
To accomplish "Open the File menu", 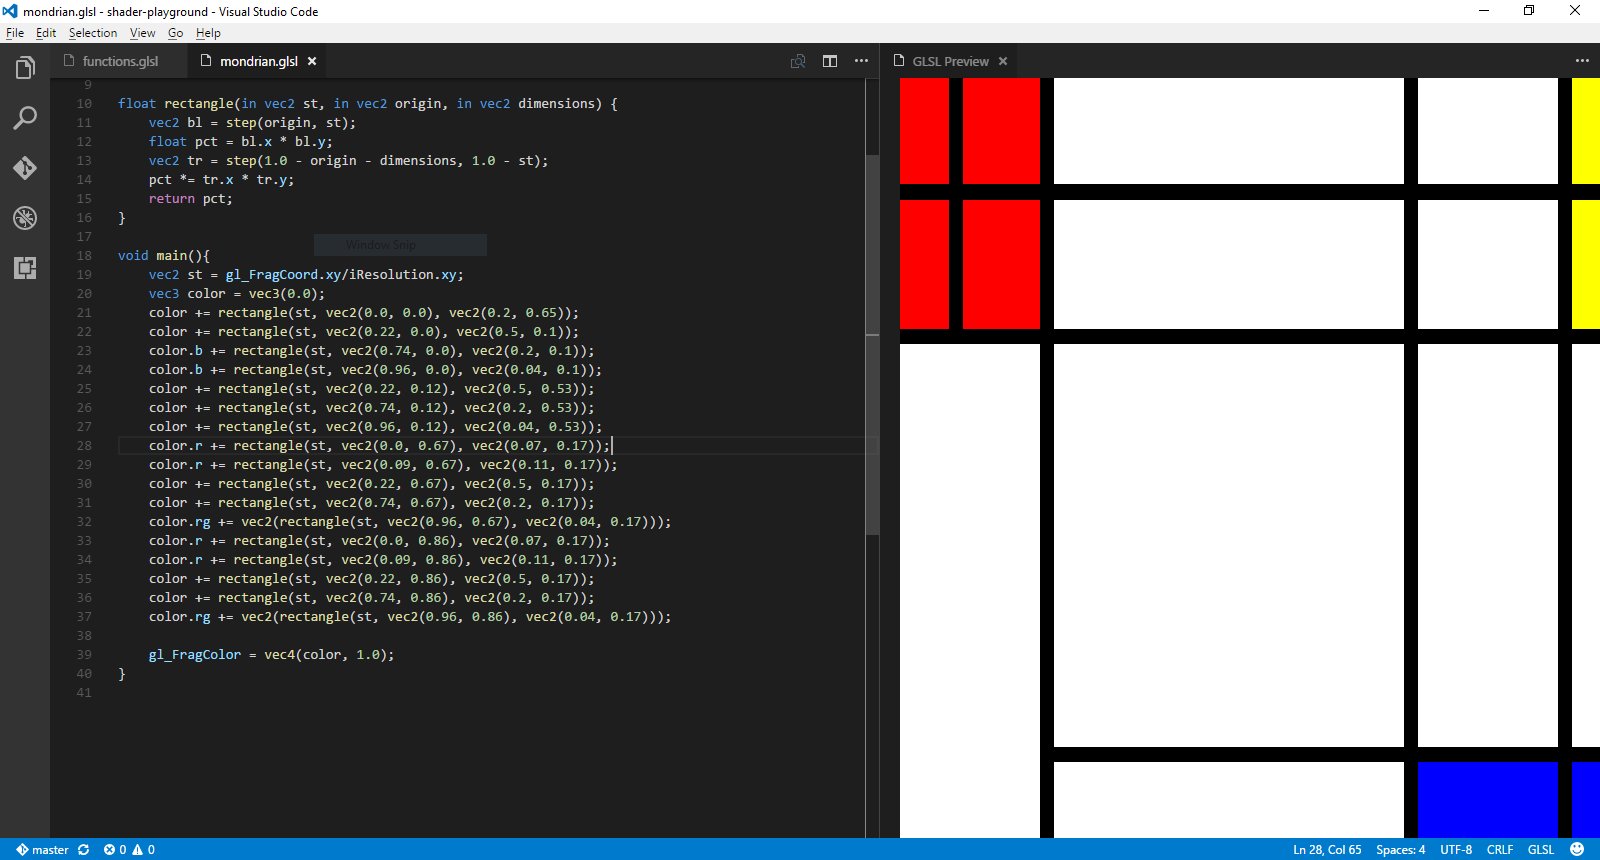I will click(15, 33).
